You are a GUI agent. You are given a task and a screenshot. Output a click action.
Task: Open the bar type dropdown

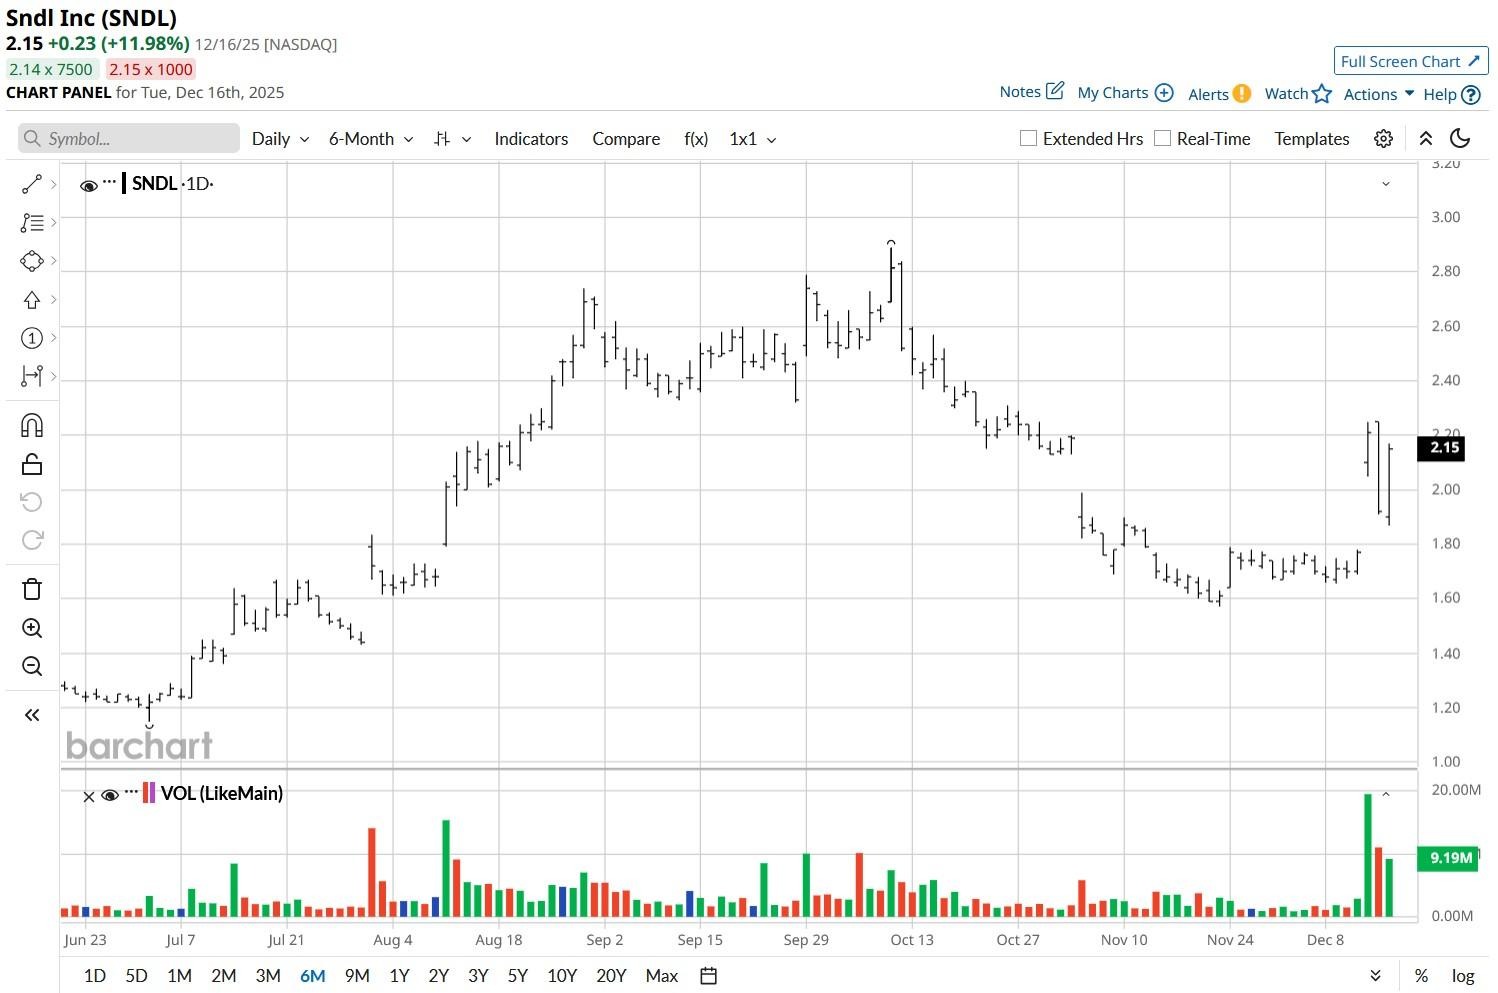pyautogui.click(x=452, y=139)
